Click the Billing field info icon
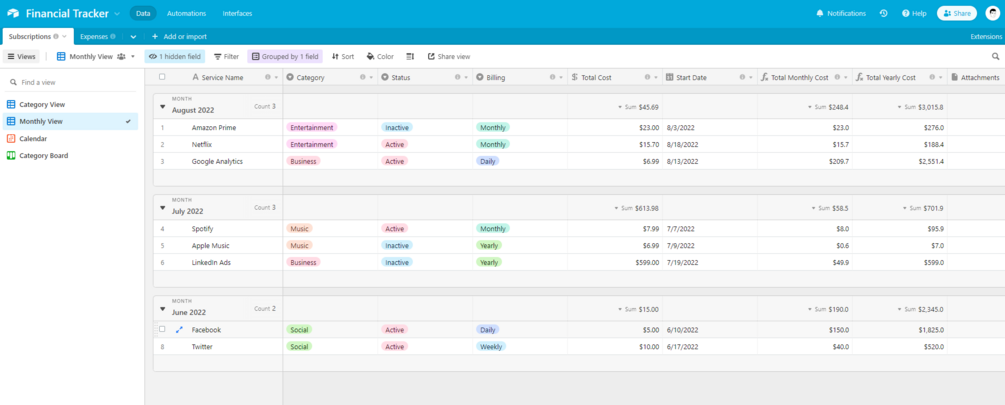The height and width of the screenshot is (405, 1005). click(x=552, y=78)
